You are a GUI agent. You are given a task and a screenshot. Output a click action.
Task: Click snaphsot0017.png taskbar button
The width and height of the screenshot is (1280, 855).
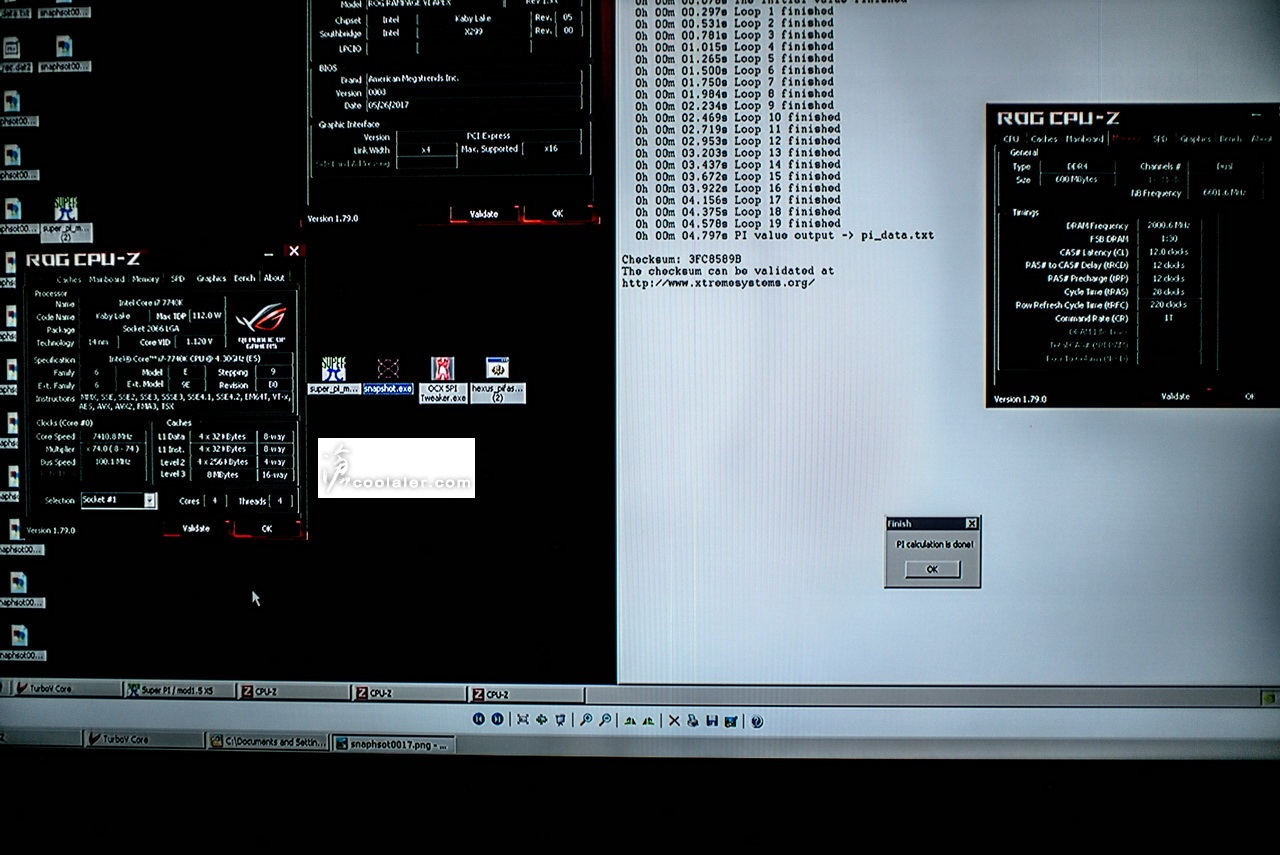(394, 743)
